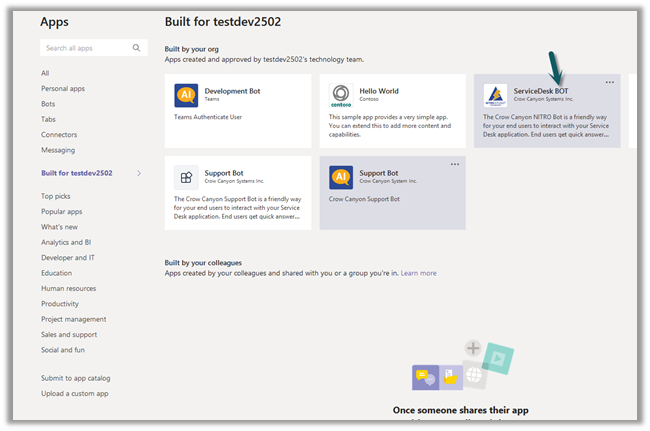Screen dimensions: 650x431
Task: Open the Productivity category
Action: click(60, 303)
